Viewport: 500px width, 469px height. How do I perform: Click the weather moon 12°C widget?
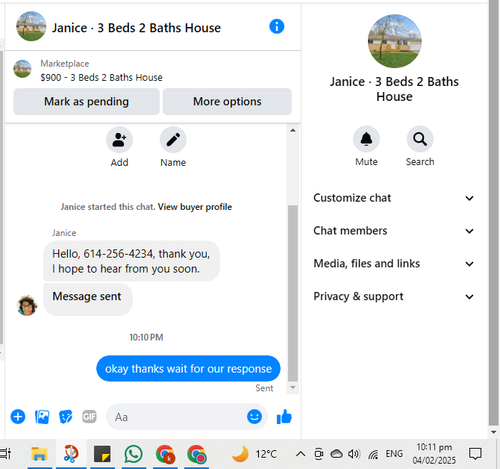(x=255, y=454)
